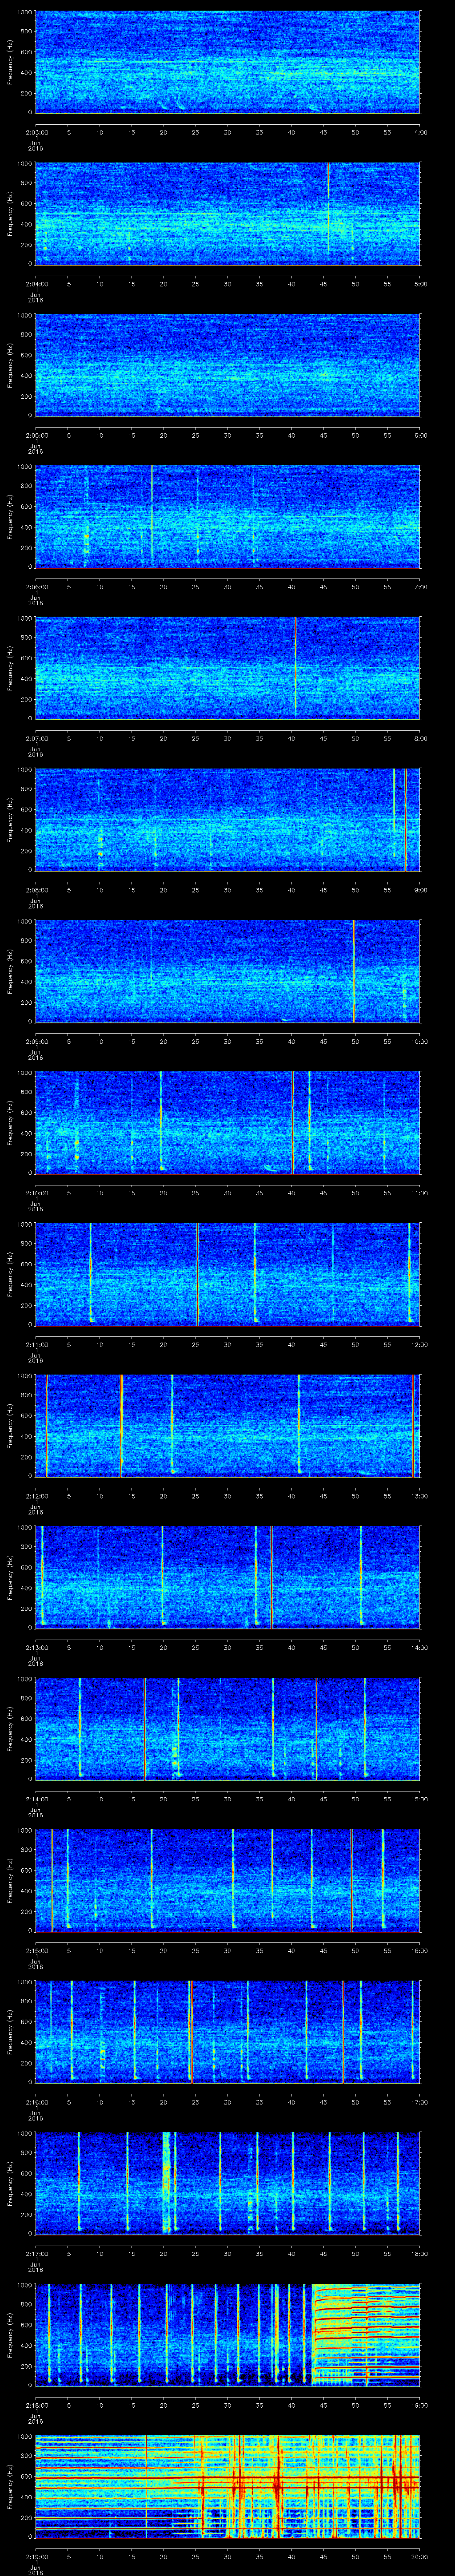Click red spike near second 17 in 2:14:00 spectrogram

144,1728
